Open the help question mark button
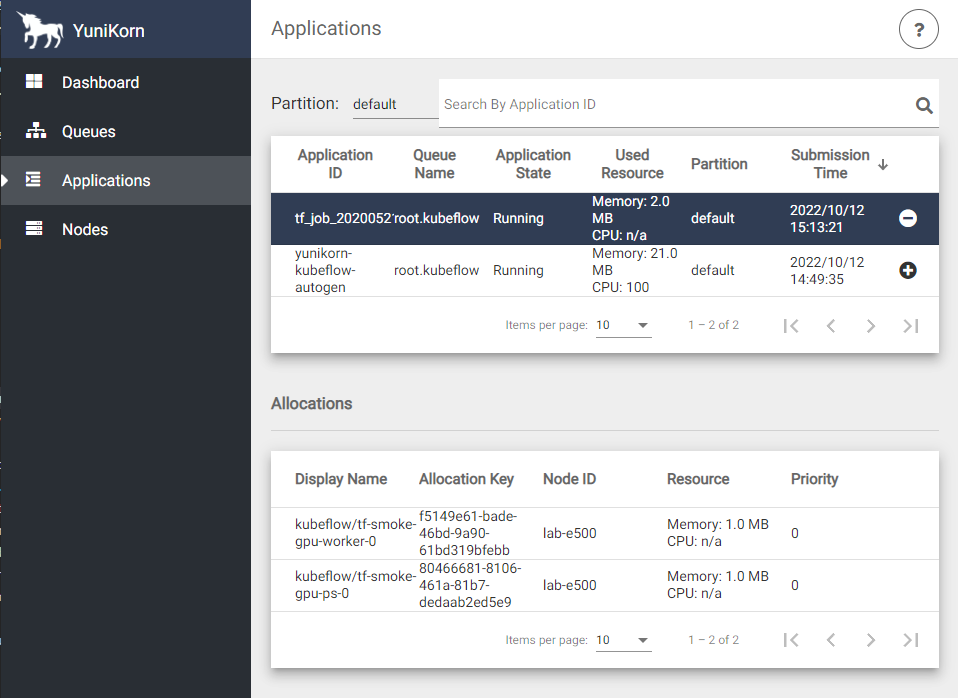The width and height of the screenshot is (958, 698). (x=919, y=29)
